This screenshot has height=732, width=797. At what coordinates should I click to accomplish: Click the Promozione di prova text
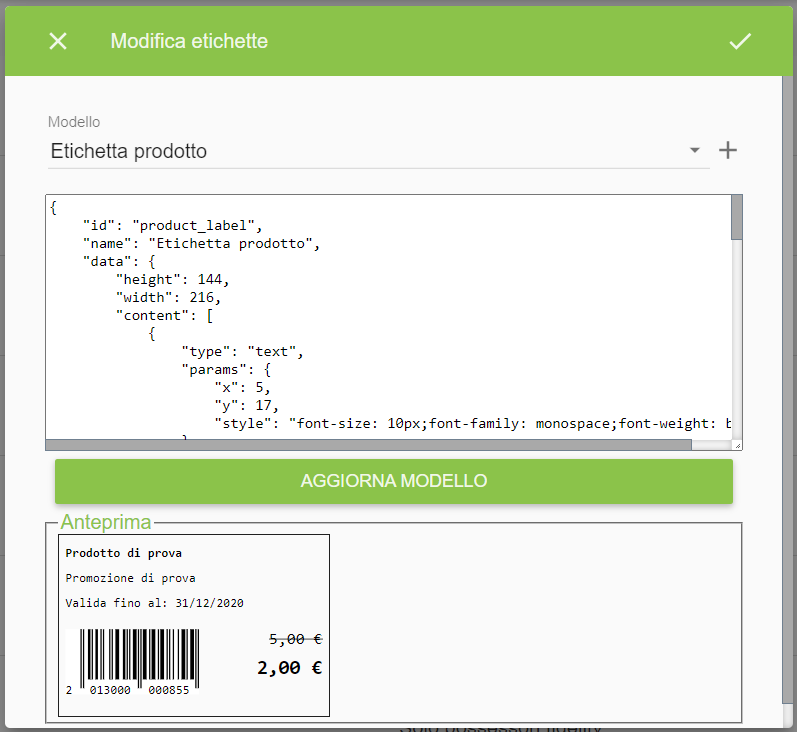tap(130, 578)
